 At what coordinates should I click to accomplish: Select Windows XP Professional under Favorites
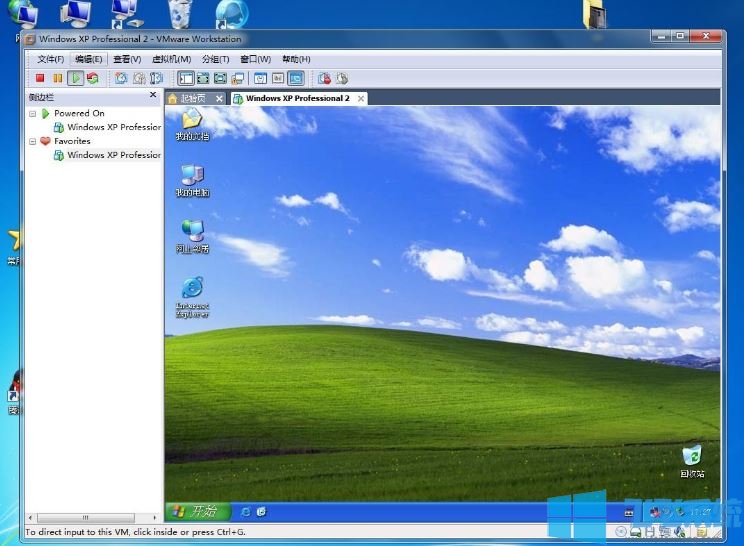tap(113, 155)
